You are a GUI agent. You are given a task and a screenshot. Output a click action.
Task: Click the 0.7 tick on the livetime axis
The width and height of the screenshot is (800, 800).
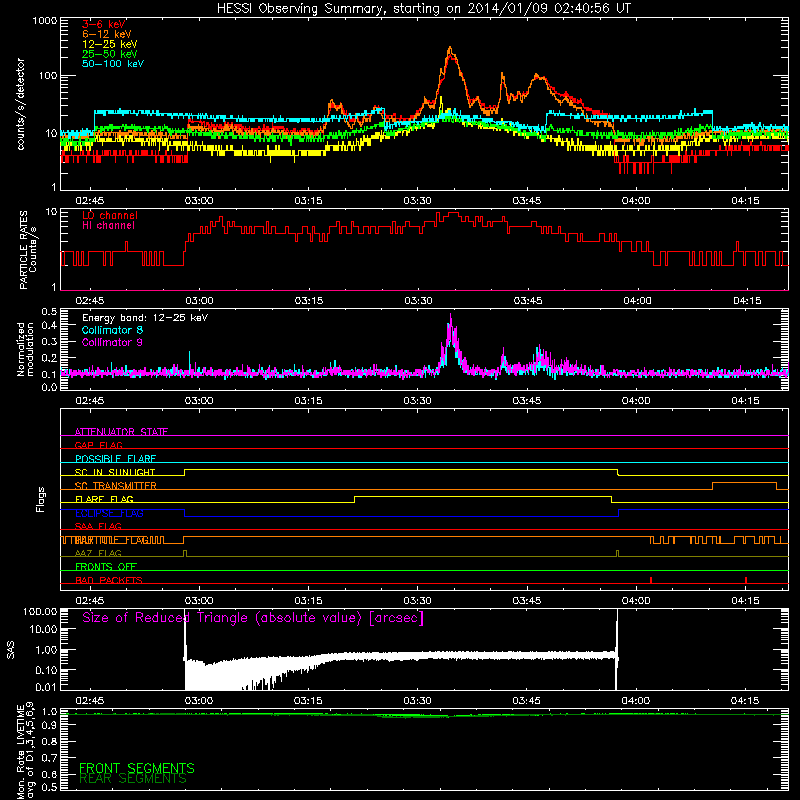coord(49,758)
